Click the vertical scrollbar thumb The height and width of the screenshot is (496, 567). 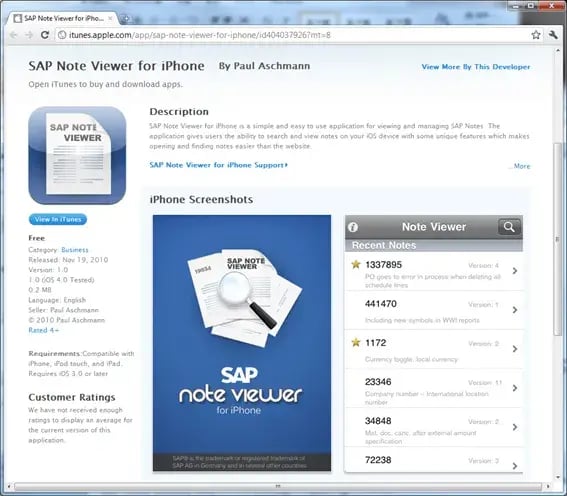click(x=557, y=239)
